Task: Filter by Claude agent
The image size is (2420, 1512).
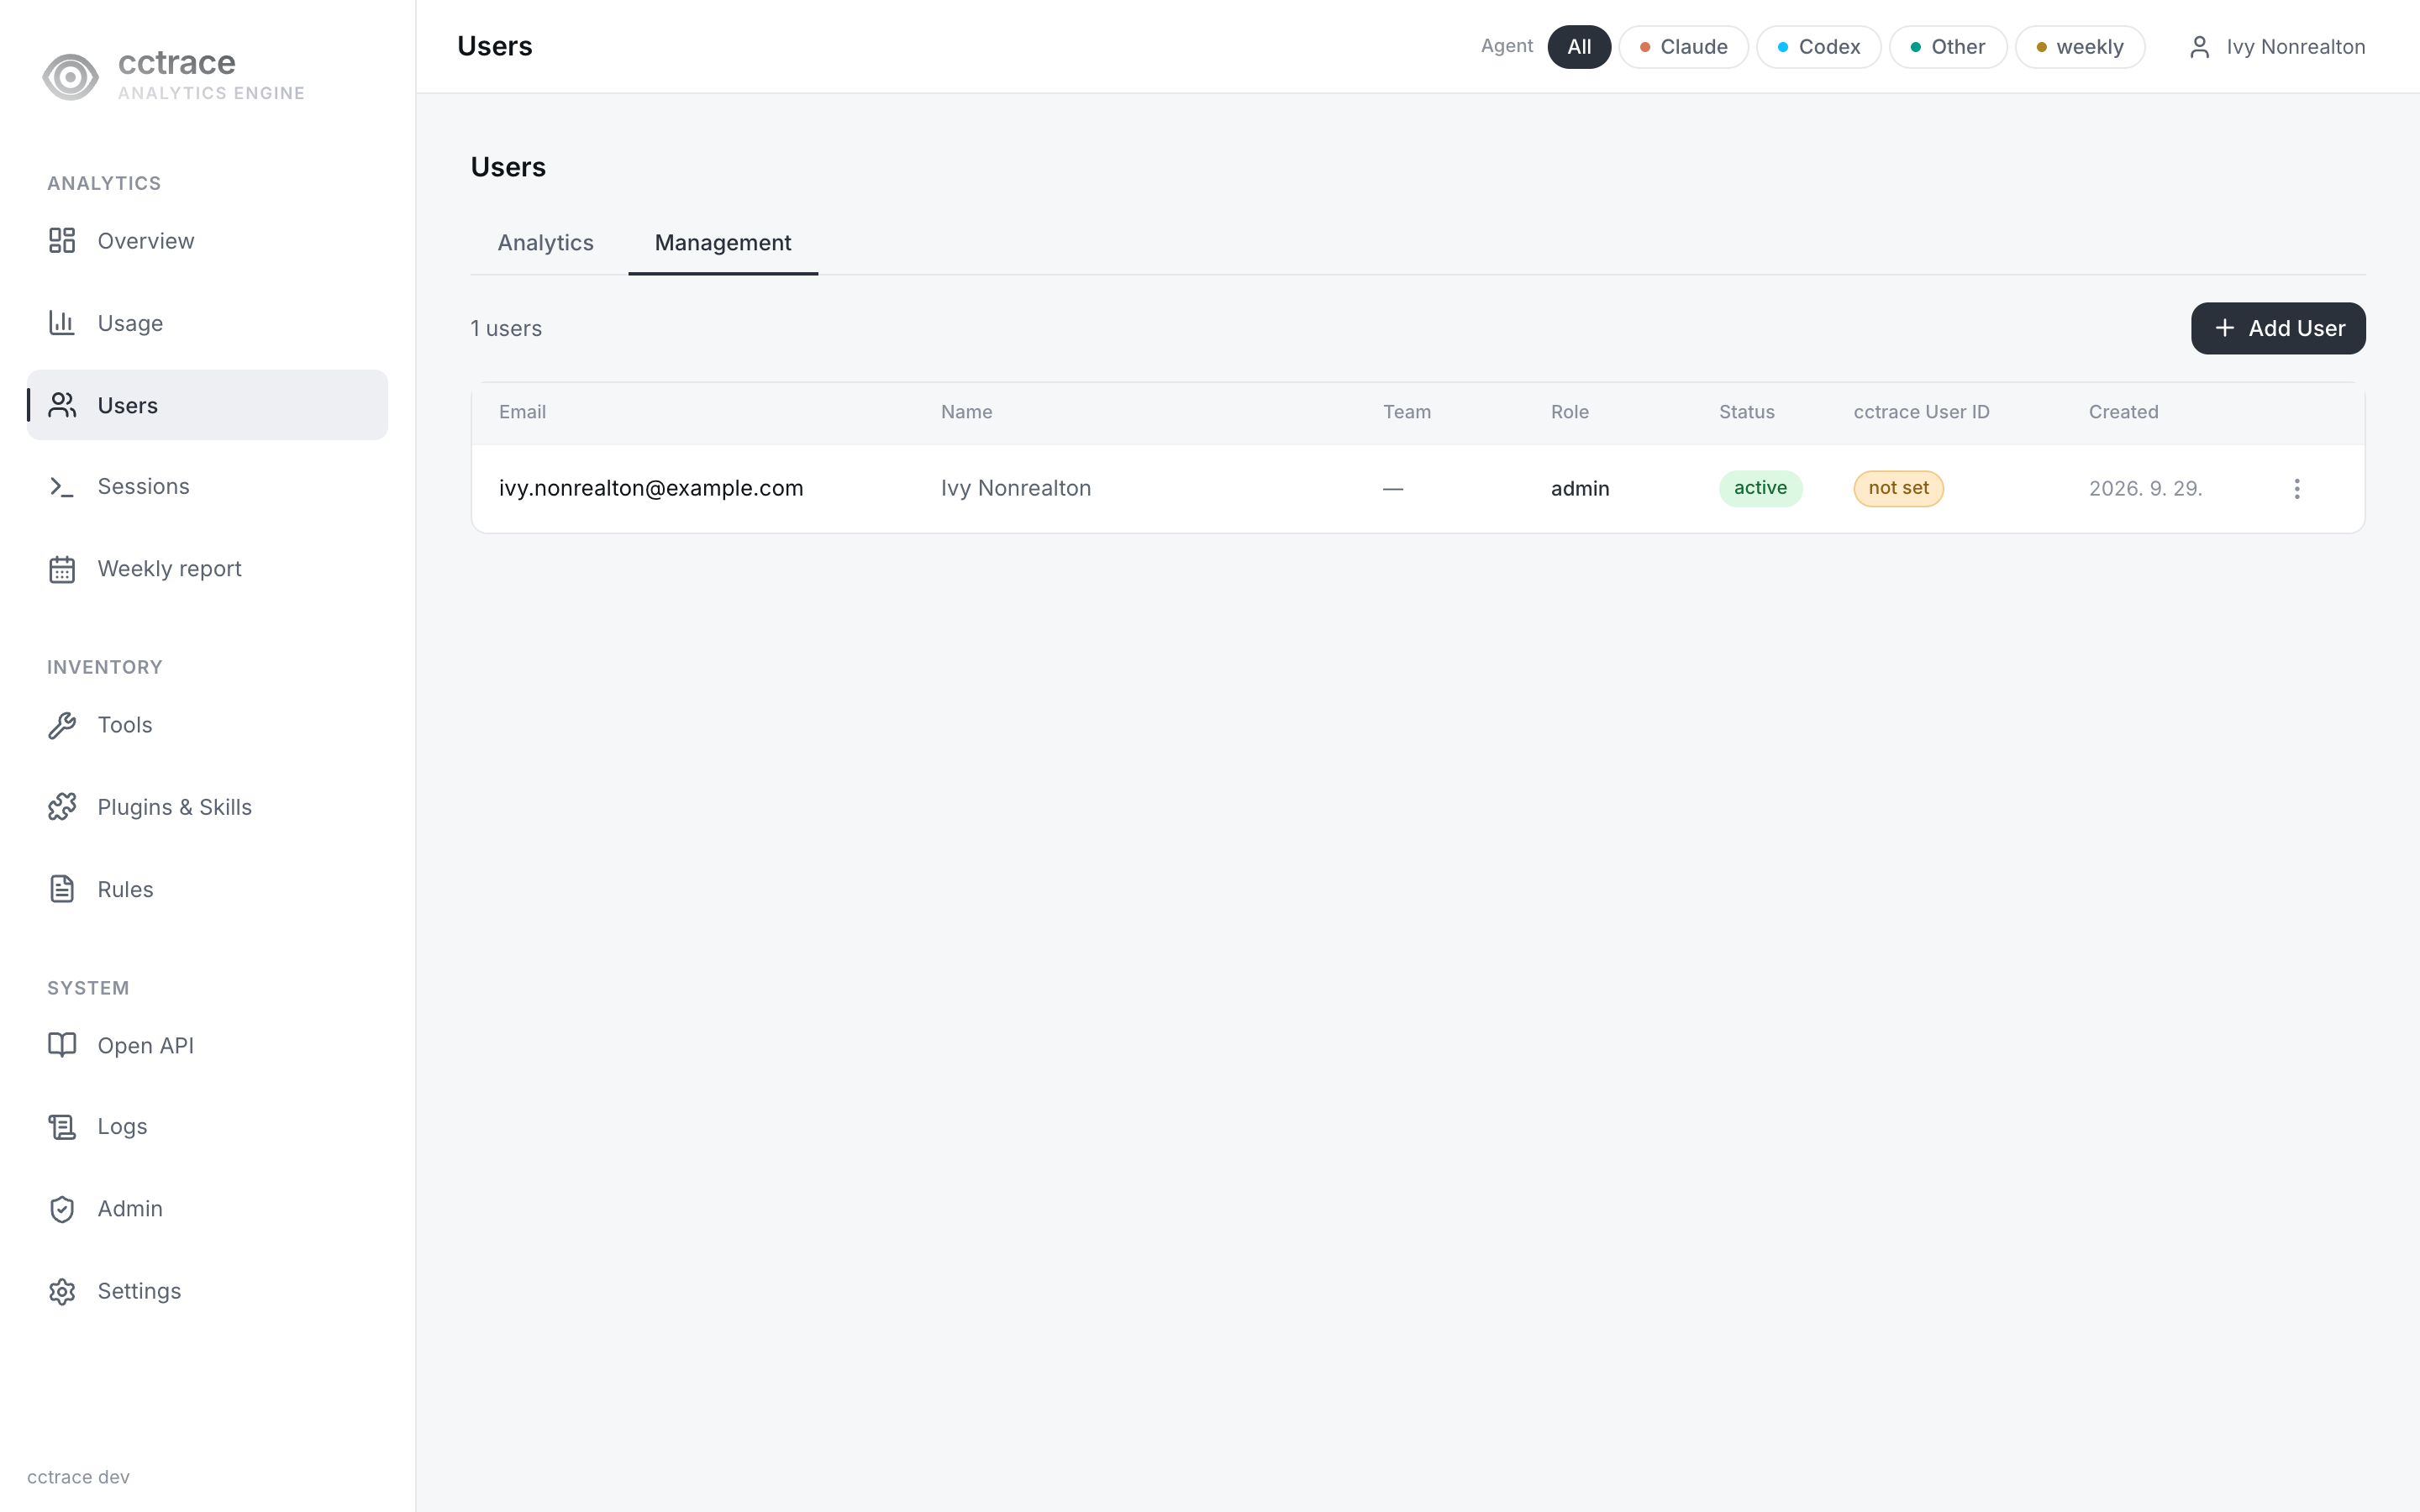Action: pos(1683,47)
